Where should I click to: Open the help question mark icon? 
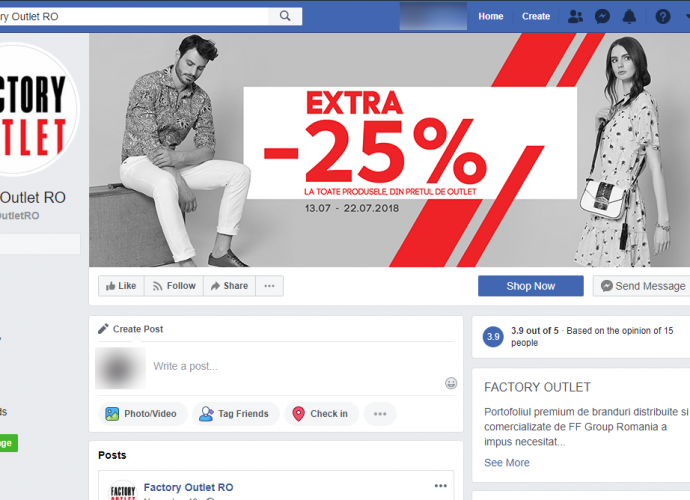[663, 17]
